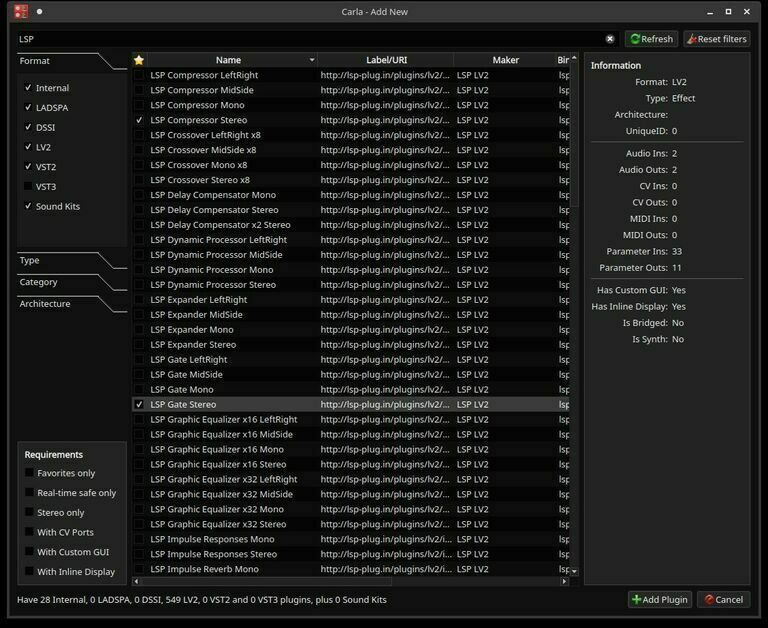Sort plugins by the Name column header

pos(232,60)
